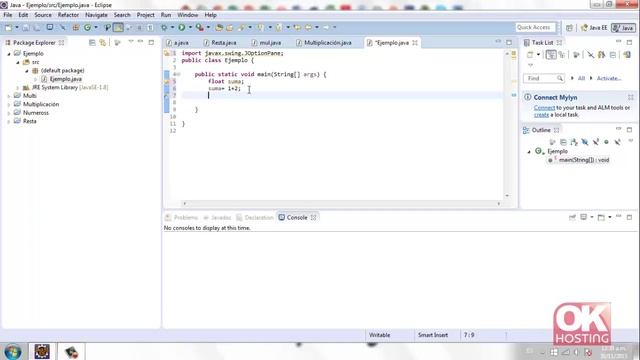The width and height of the screenshot is (640, 360).
Task: Close the Ejemplo.java editor tab
Action: [x=415, y=42]
